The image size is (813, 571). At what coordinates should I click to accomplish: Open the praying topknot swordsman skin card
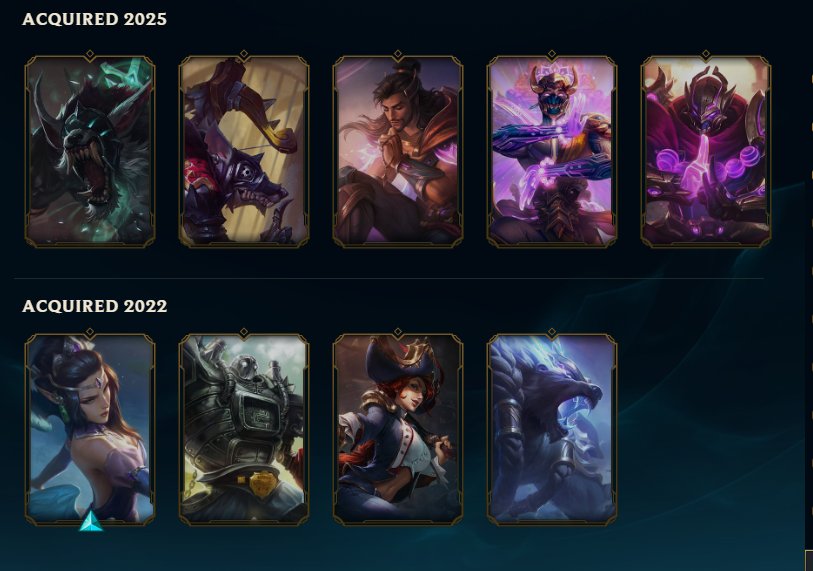pyautogui.click(x=398, y=151)
